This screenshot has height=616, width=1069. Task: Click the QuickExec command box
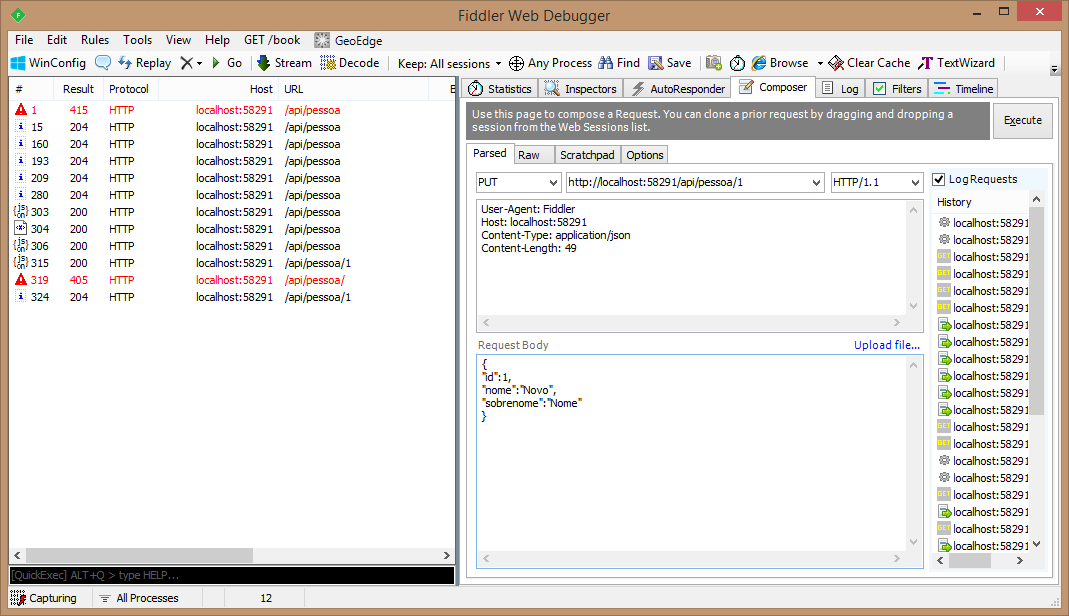[x=232, y=575]
